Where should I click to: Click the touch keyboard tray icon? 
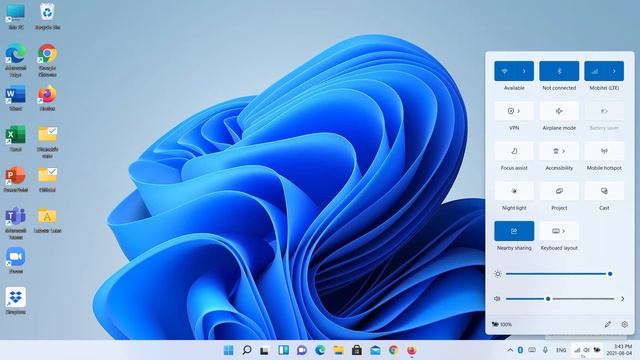(x=532, y=350)
